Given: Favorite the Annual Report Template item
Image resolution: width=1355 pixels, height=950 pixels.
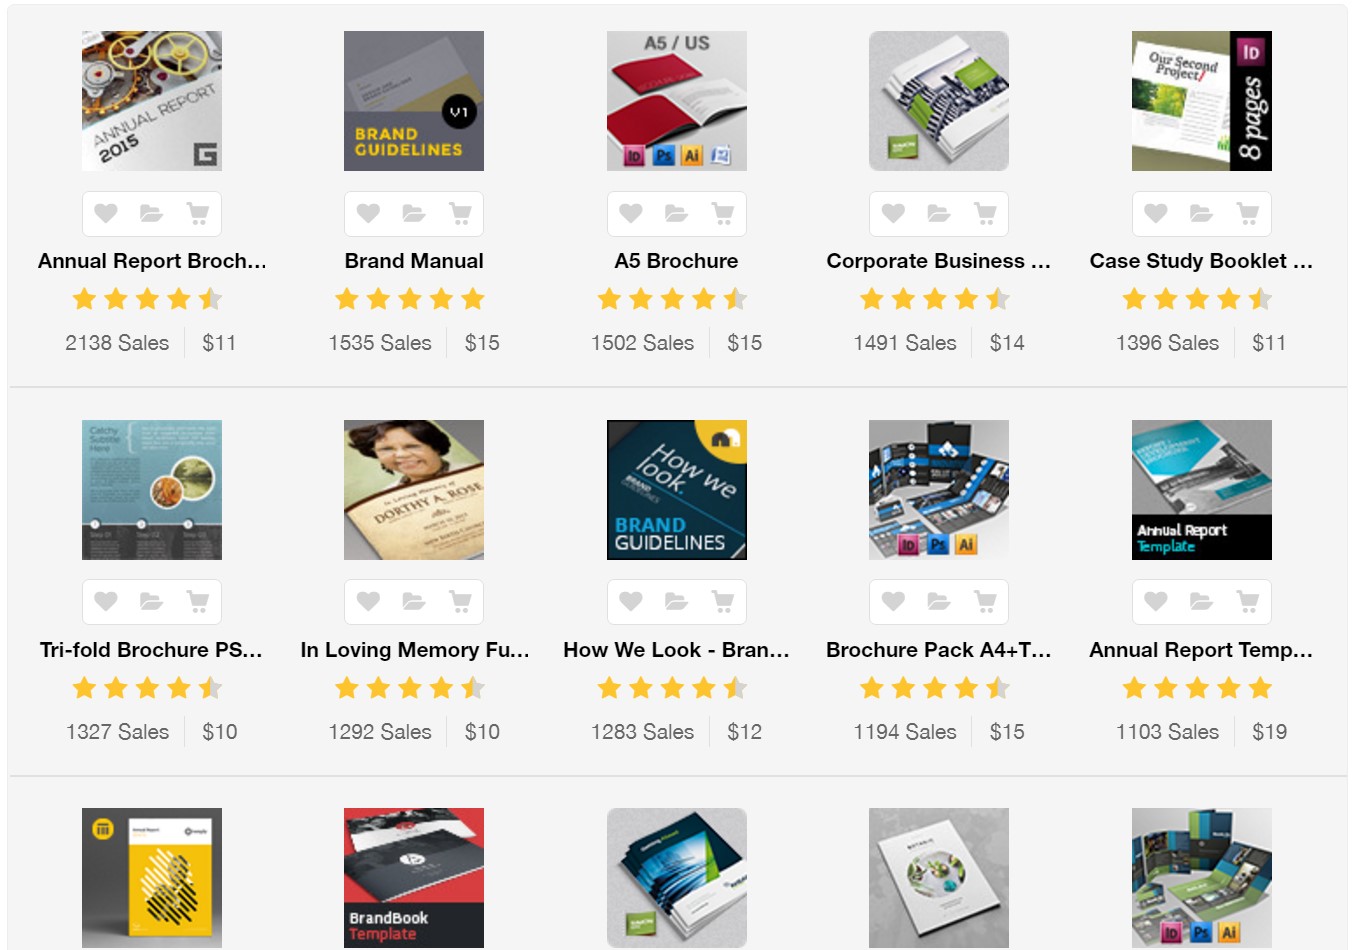Looking at the screenshot, I should pos(1156,601).
